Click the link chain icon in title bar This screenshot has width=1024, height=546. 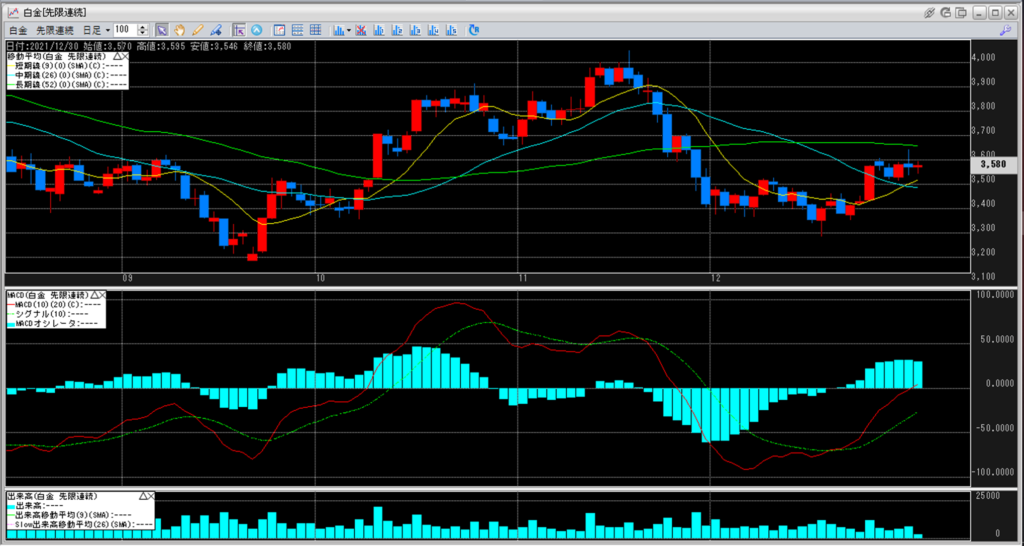pyautogui.click(x=929, y=12)
